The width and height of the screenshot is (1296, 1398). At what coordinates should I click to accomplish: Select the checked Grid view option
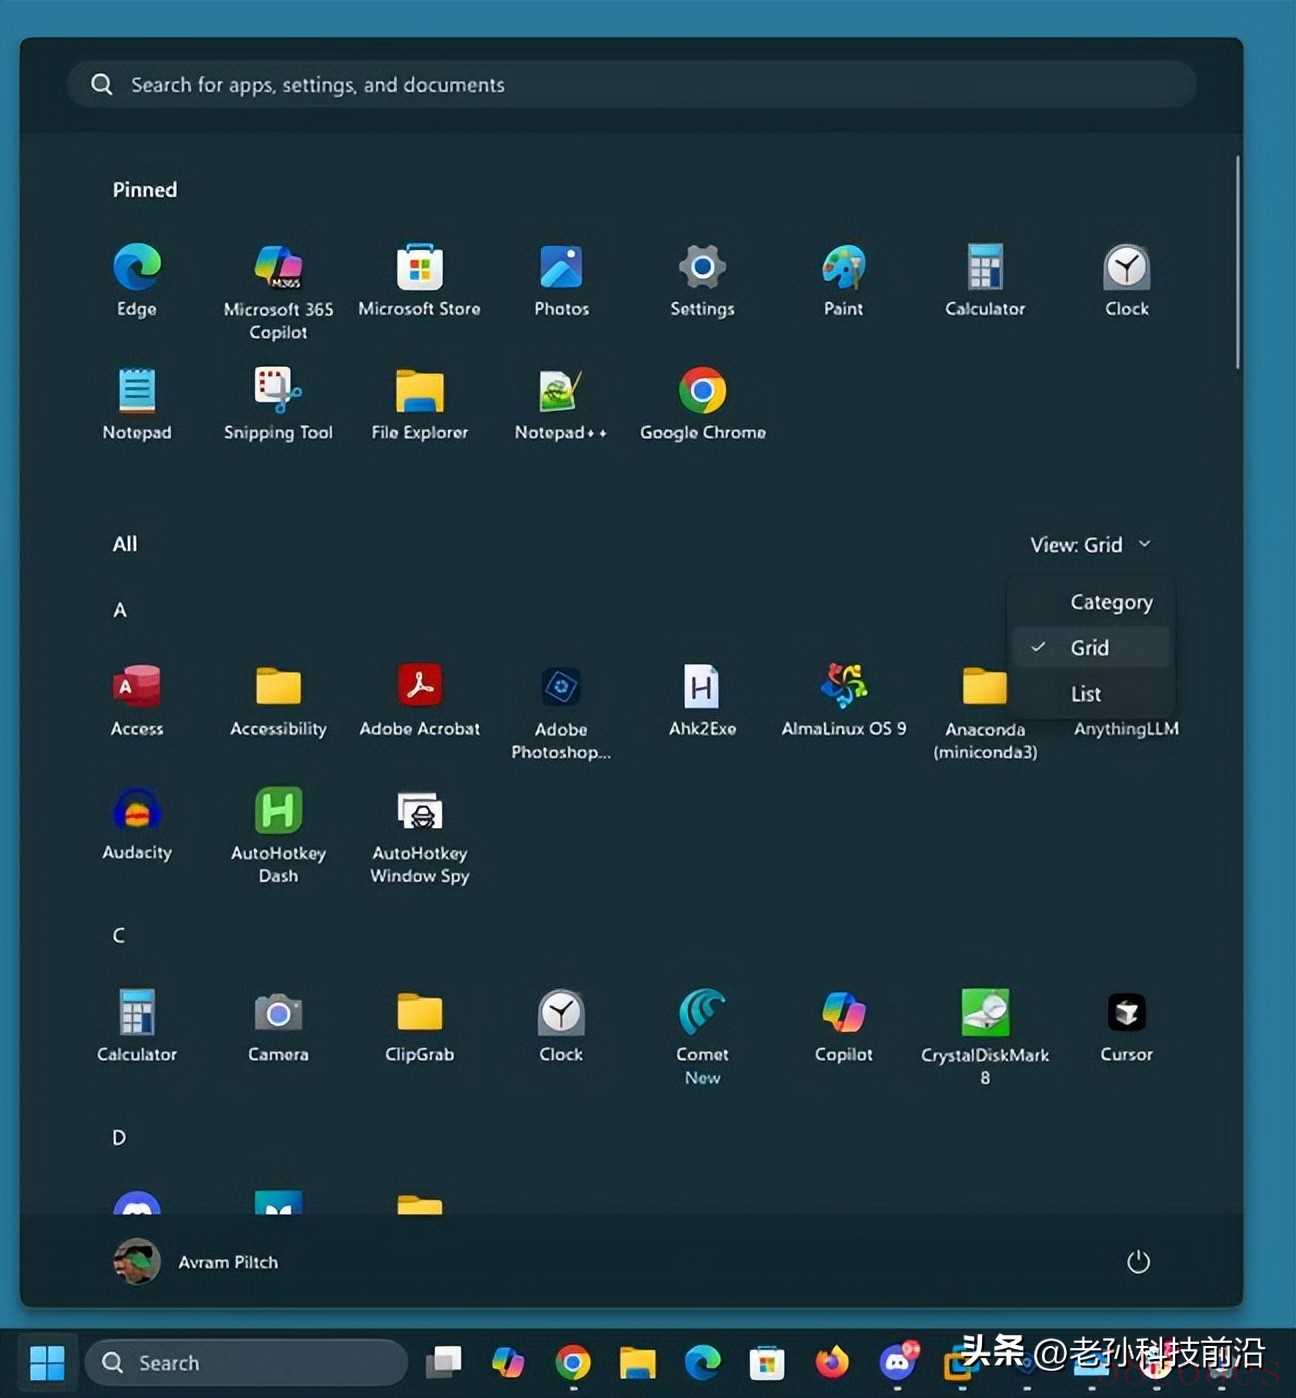(1090, 648)
